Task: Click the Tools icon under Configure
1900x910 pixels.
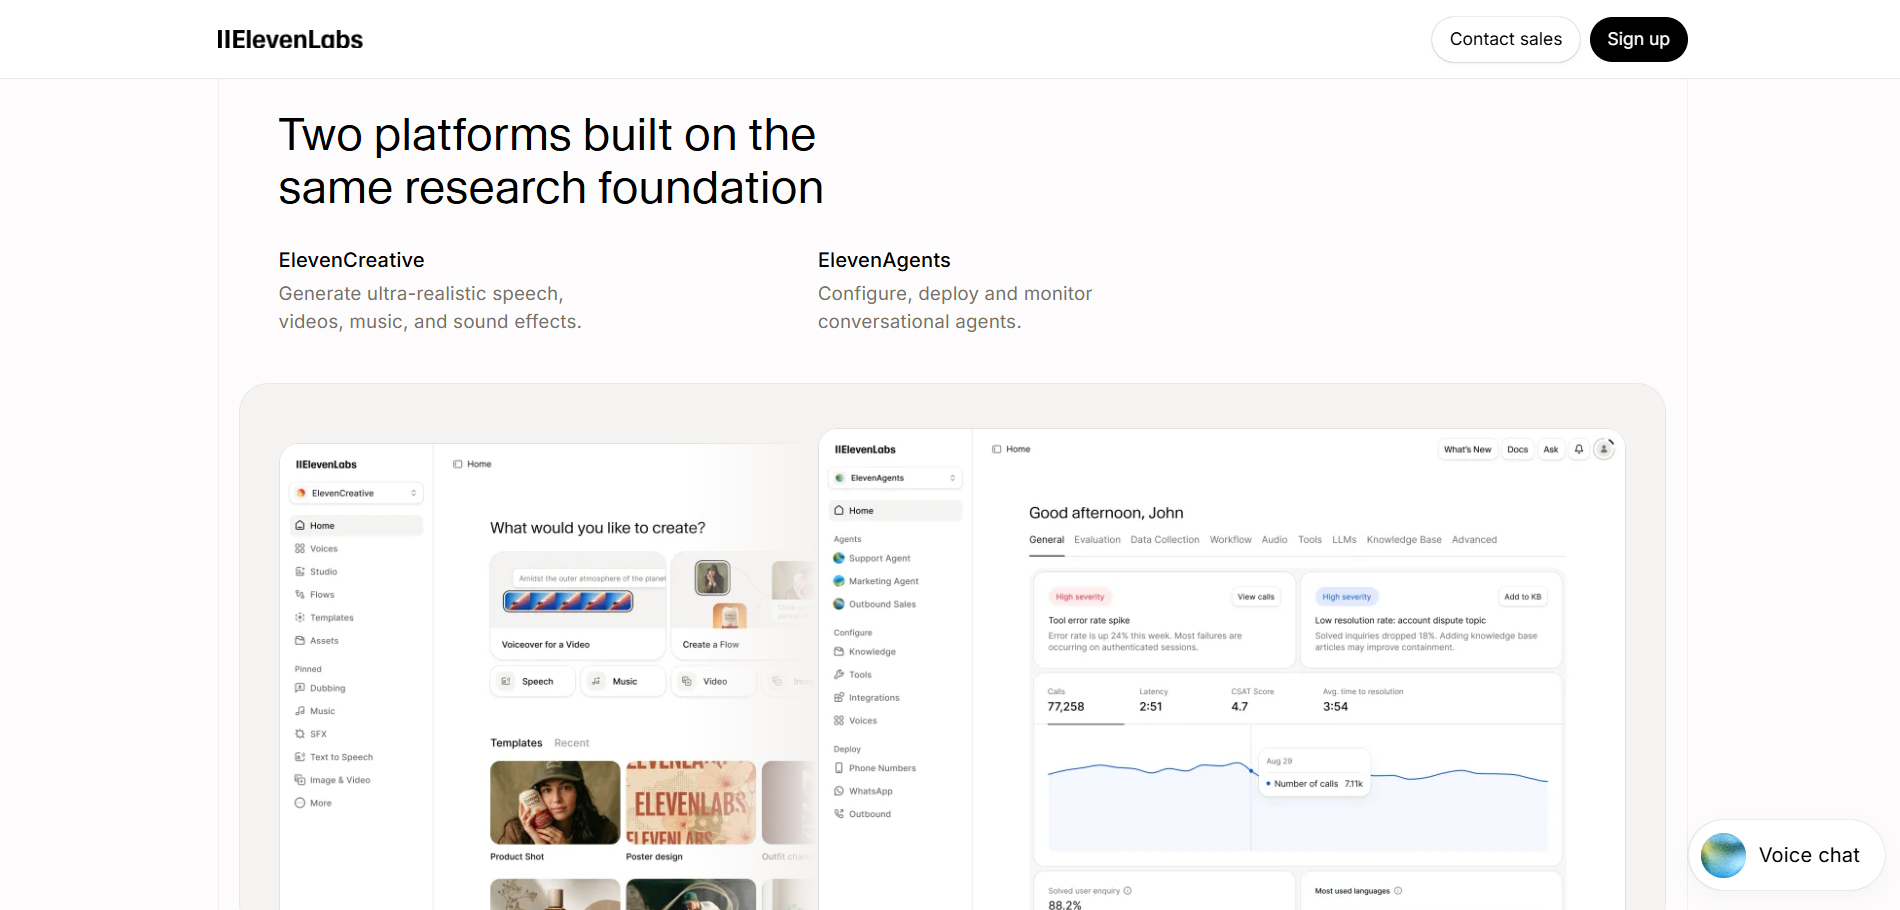Action: [x=839, y=674]
